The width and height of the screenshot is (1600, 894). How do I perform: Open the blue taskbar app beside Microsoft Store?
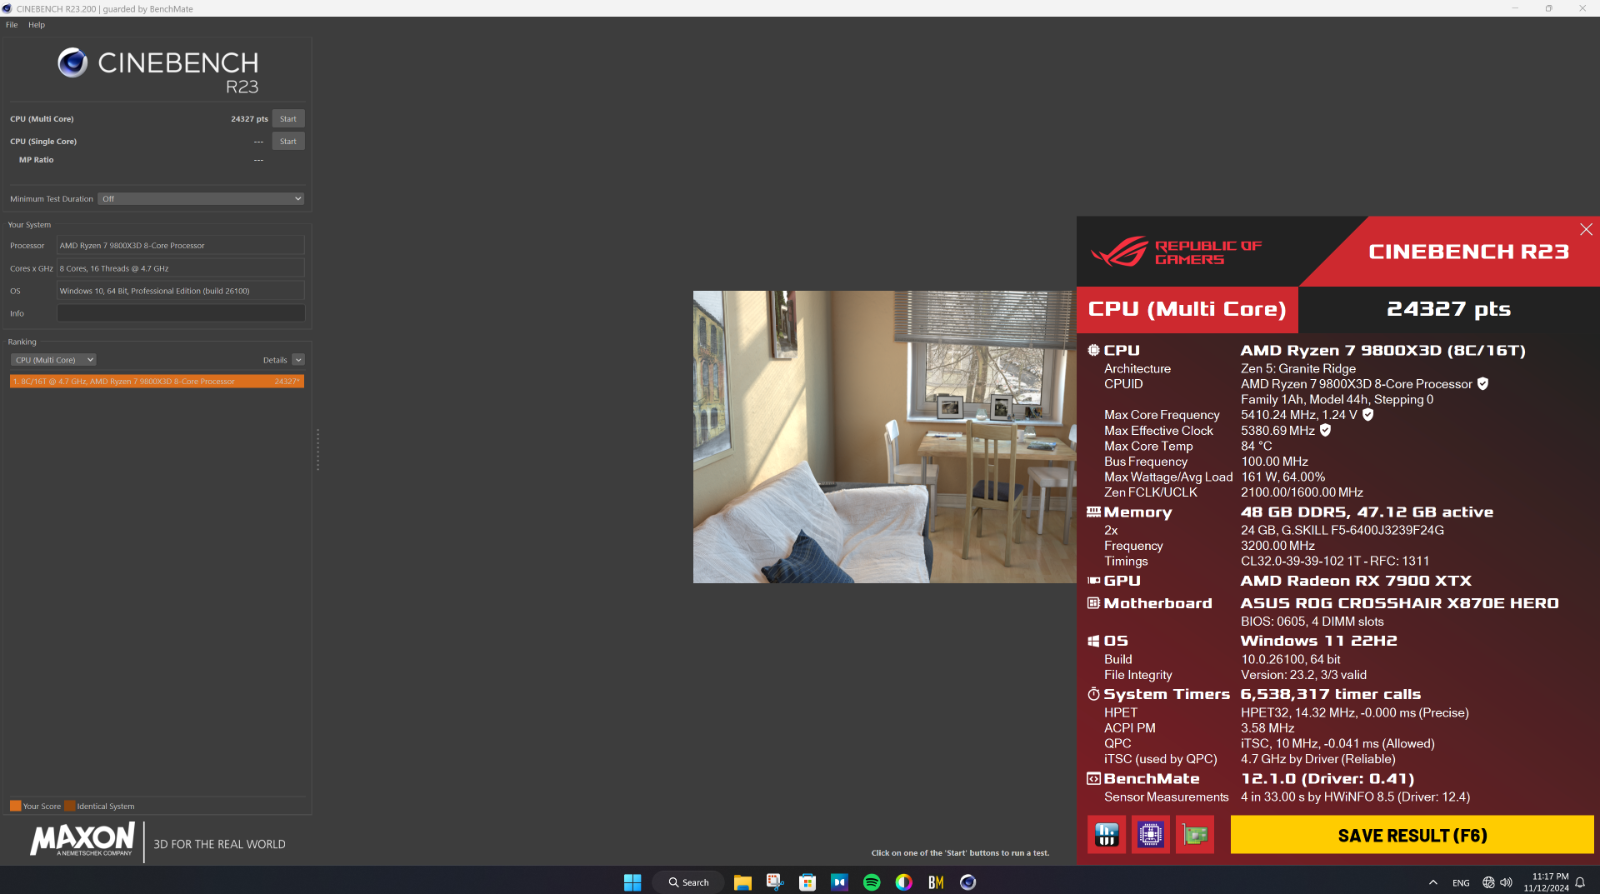click(x=839, y=882)
